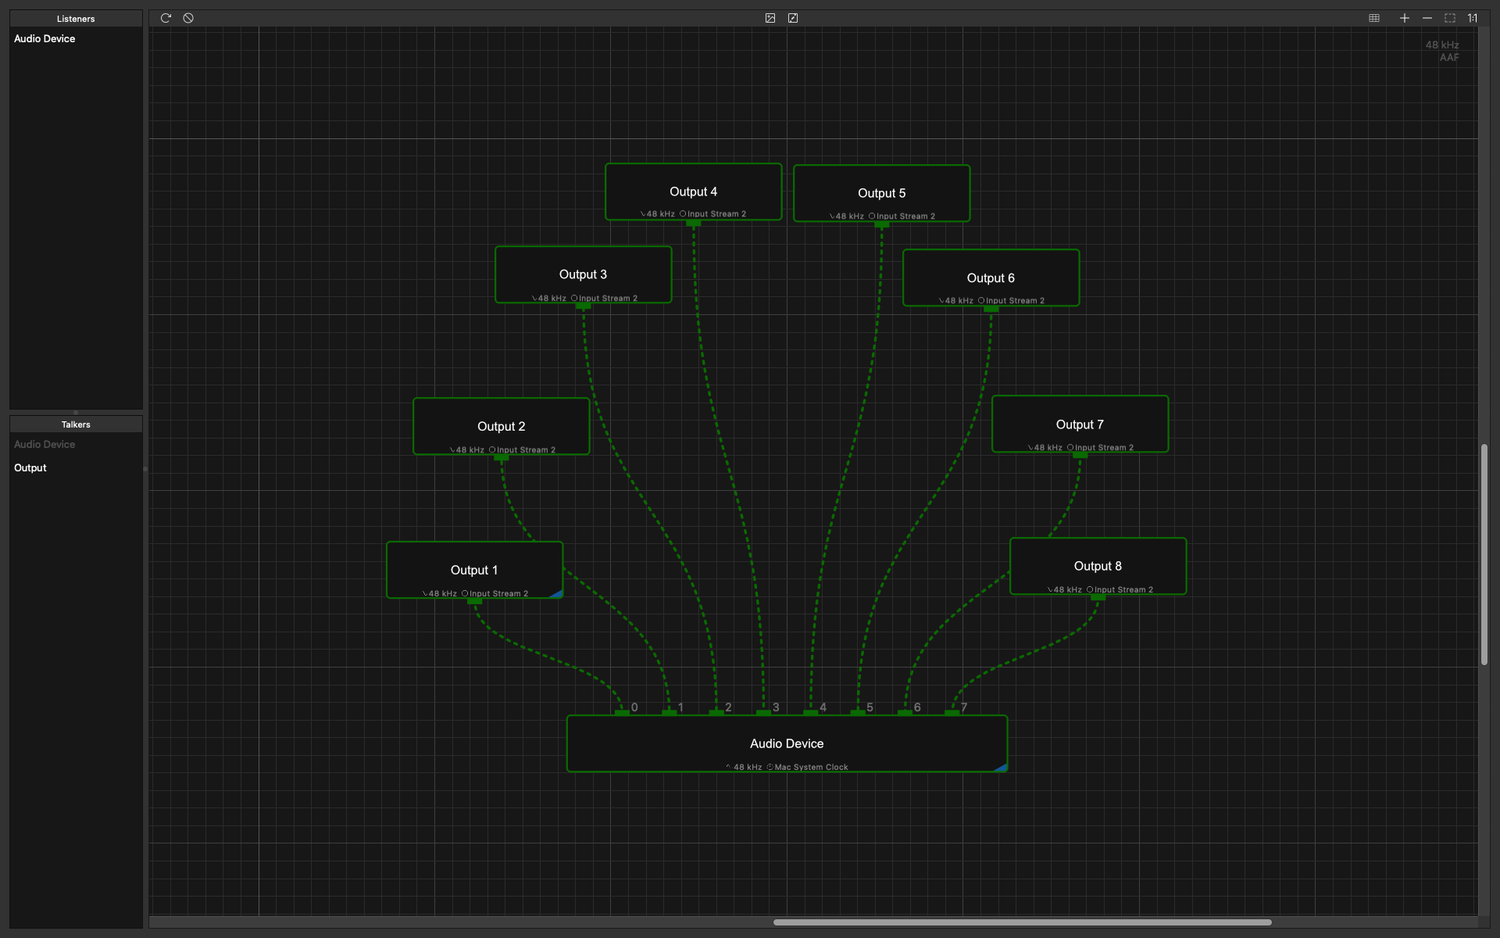Viewport: 1500px width, 938px height.
Task: Click "Mac System Clock" on Audio Device node
Action: [811, 768]
